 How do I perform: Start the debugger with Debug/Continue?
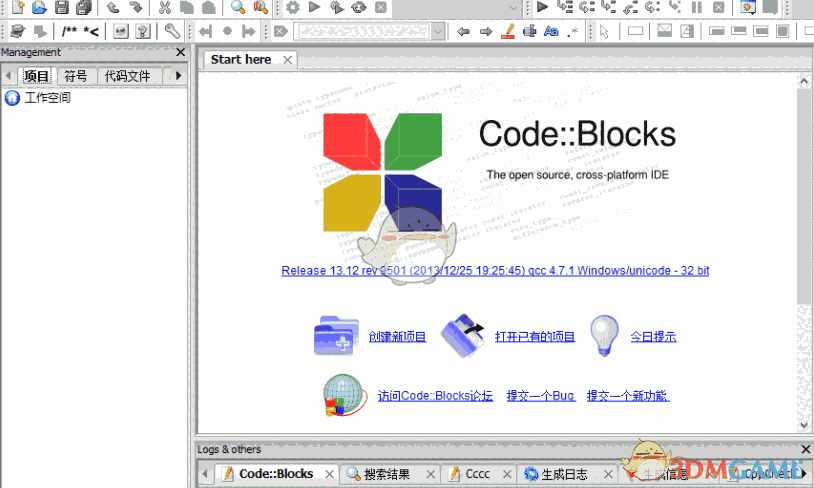point(542,7)
